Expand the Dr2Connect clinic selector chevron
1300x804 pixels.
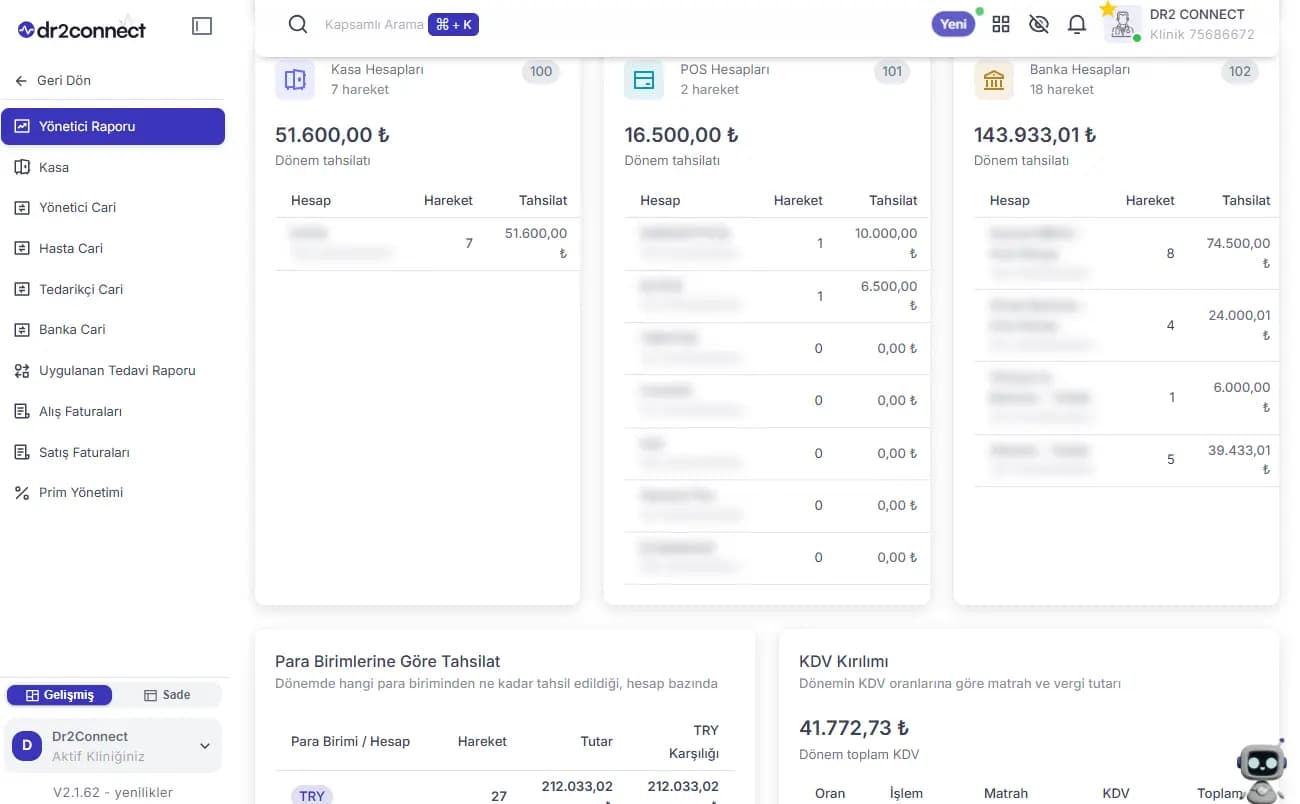[x=205, y=746]
